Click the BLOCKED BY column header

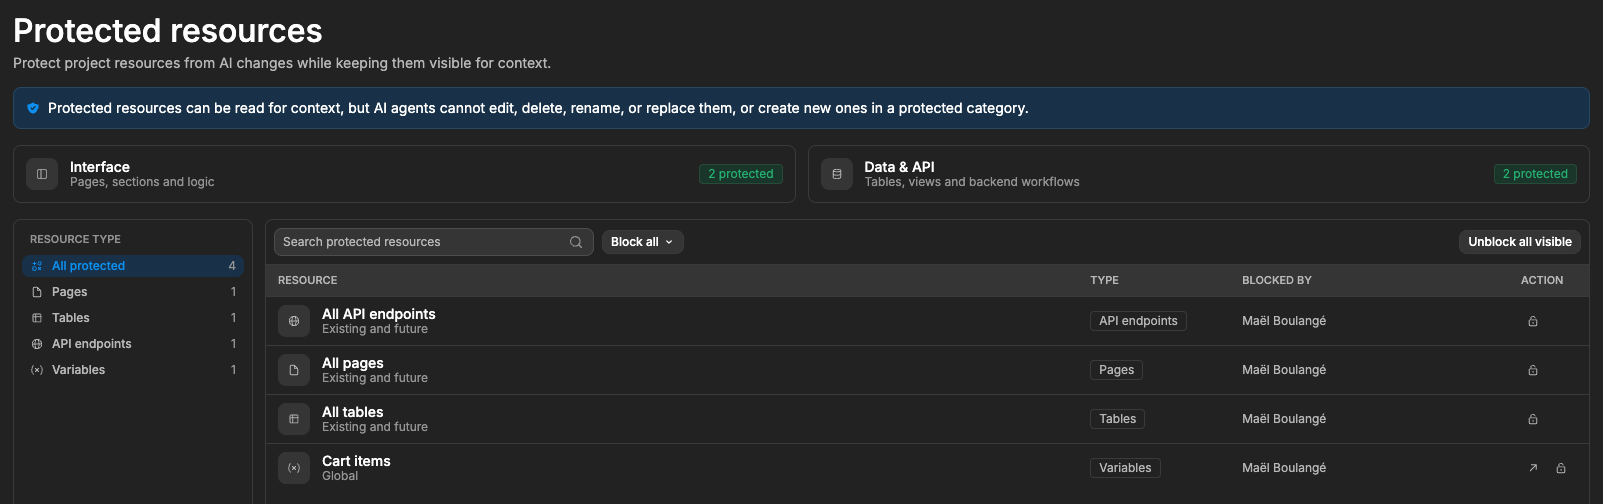click(1277, 281)
